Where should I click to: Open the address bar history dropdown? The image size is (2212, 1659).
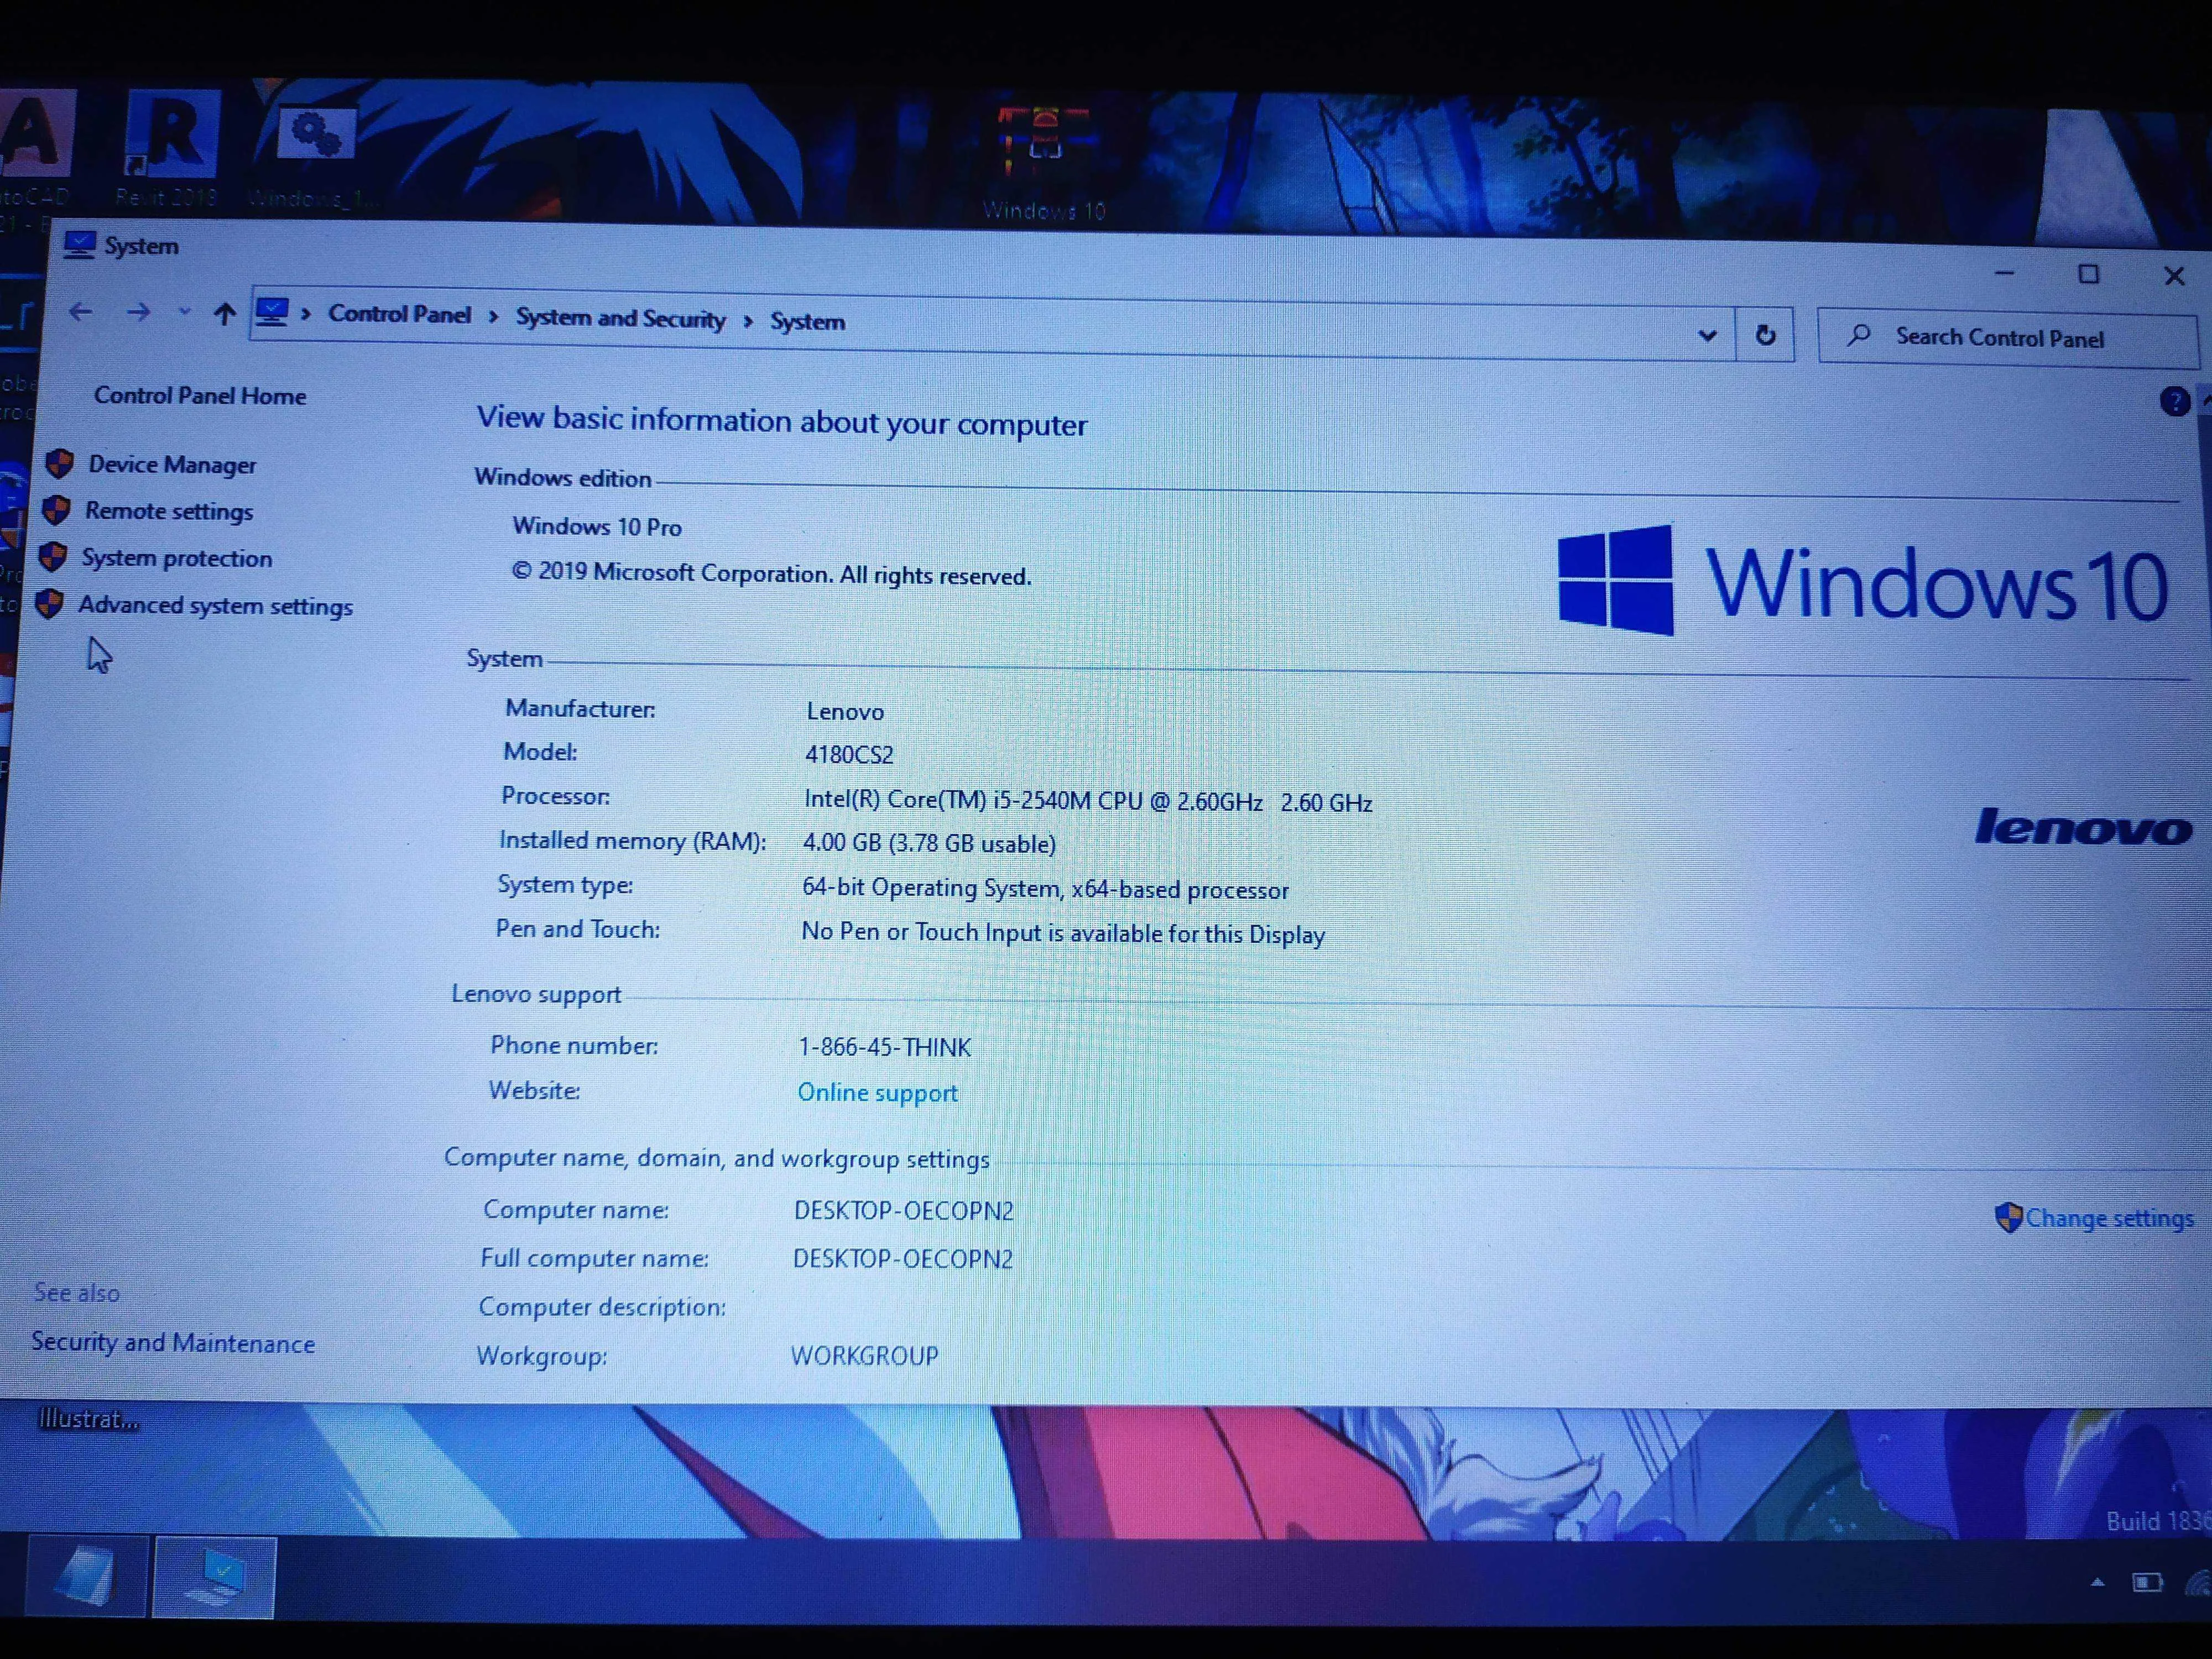click(x=1707, y=335)
